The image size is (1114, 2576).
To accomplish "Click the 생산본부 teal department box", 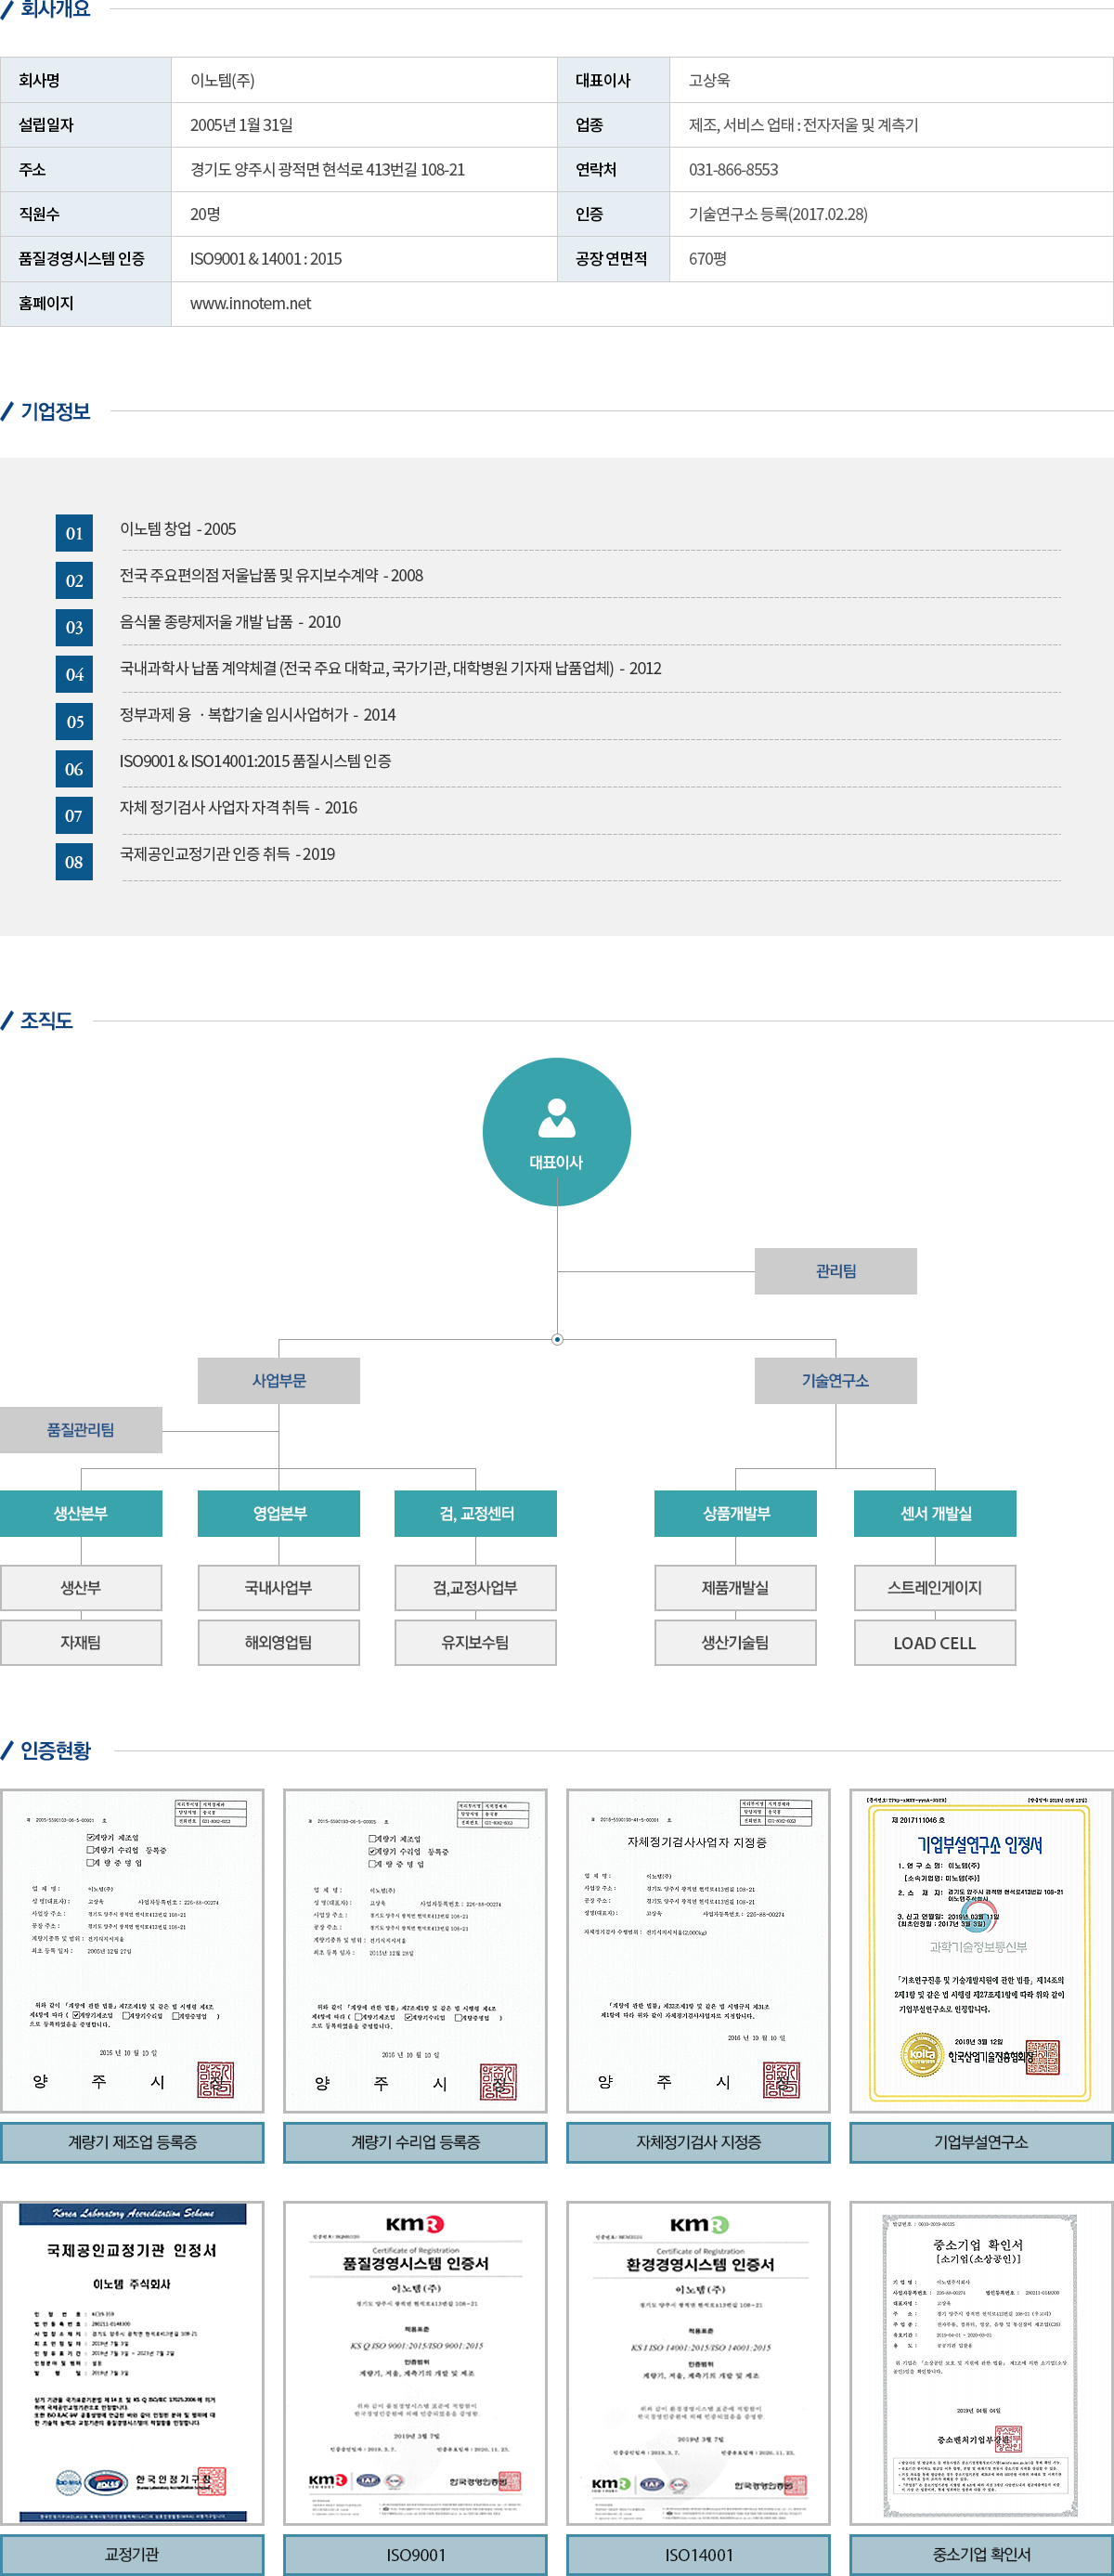I will pos(81,1513).
